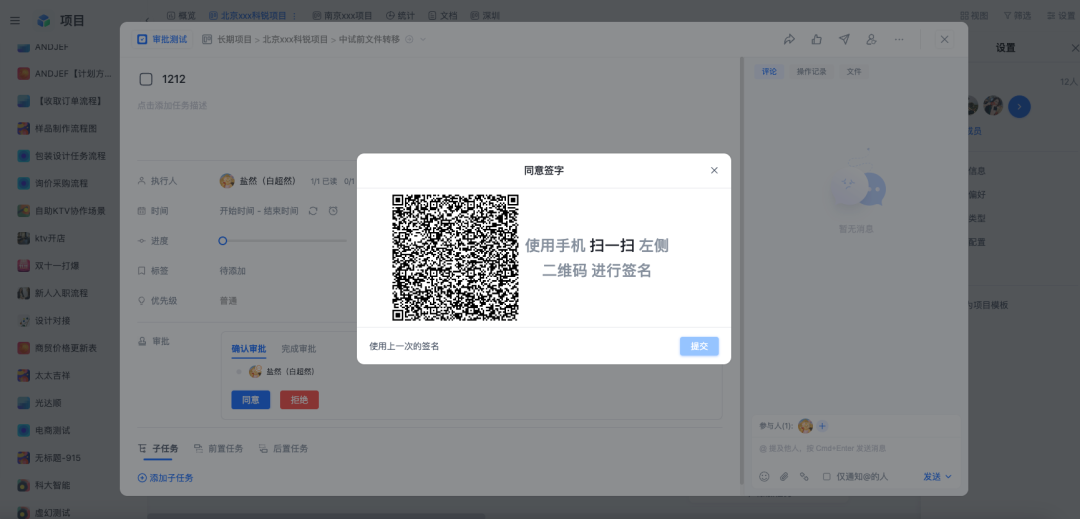
Task: Click the signature QR code image
Action: (455, 257)
